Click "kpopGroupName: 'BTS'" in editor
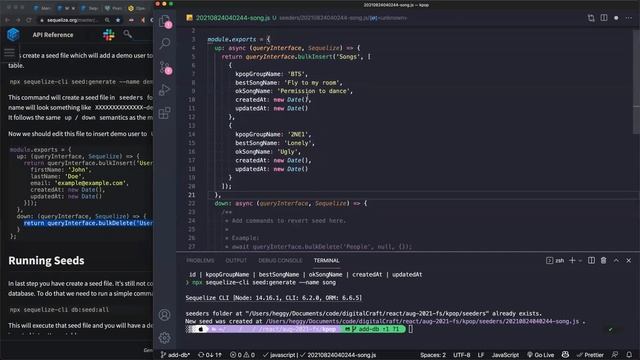Viewport: 640px width, 360px height. [x=271, y=74]
